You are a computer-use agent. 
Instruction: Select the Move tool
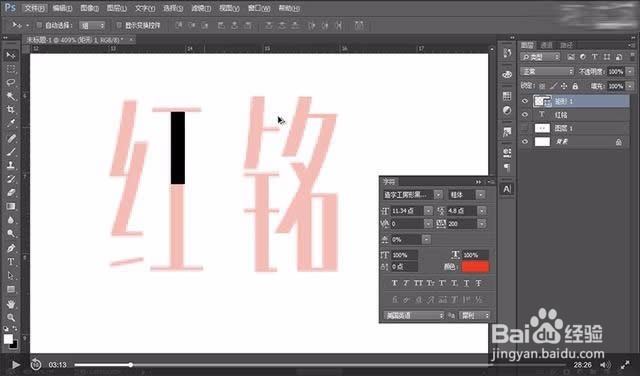coord(11,55)
